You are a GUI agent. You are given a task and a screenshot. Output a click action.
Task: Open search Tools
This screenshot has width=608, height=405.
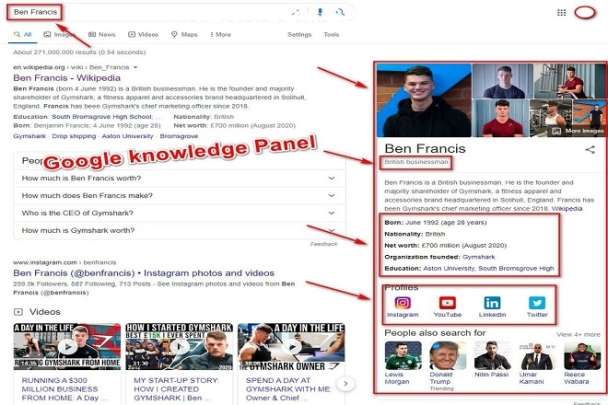[332, 35]
